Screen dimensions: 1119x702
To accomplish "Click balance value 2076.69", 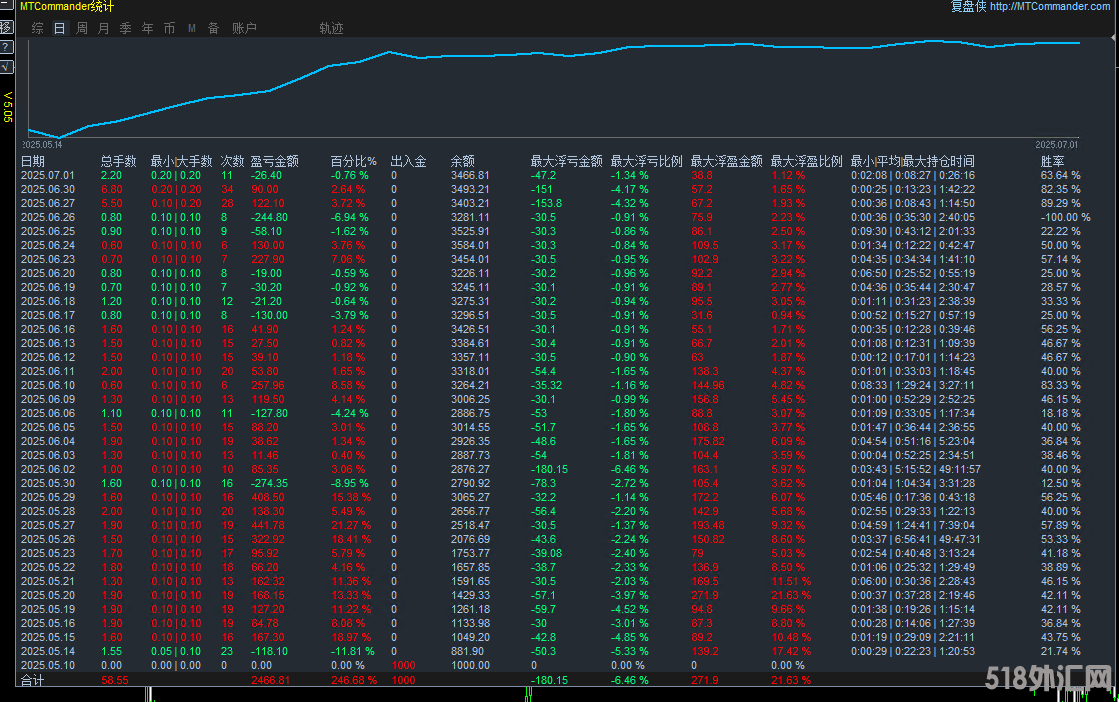I will (x=470, y=539).
